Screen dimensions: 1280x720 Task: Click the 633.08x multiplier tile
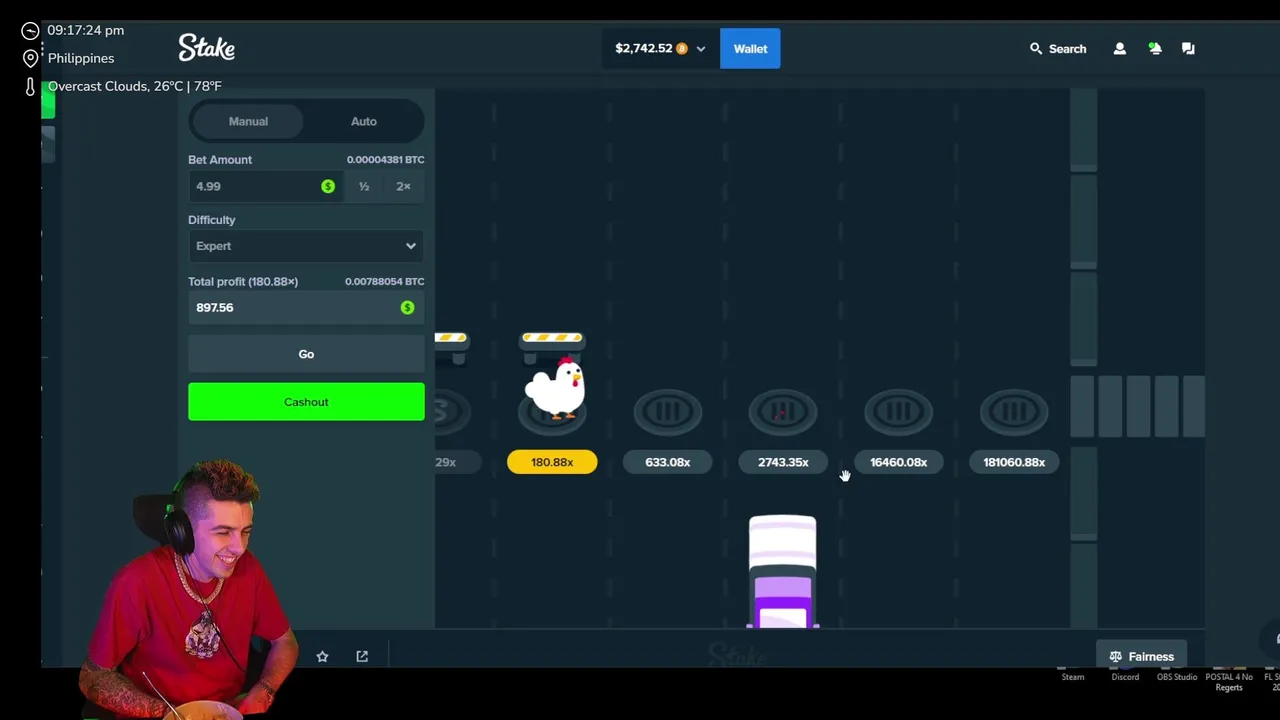pyautogui.click(x=668, y=462)
